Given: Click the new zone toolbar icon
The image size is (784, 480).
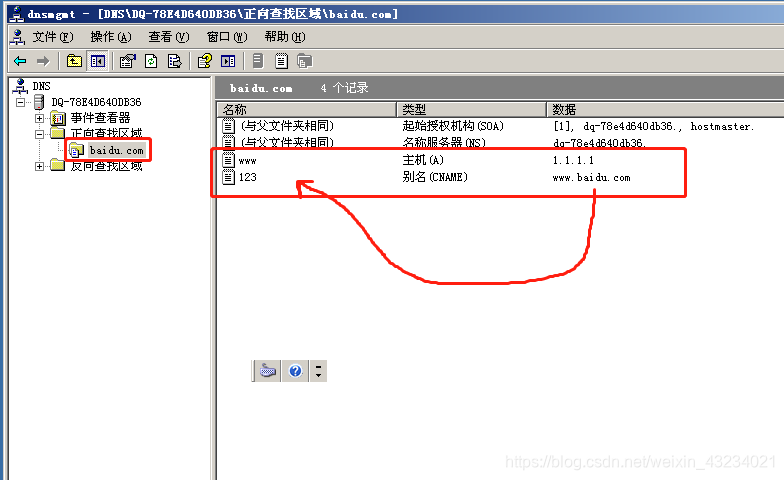Looking at the screenshot, I should coord(304,61).
